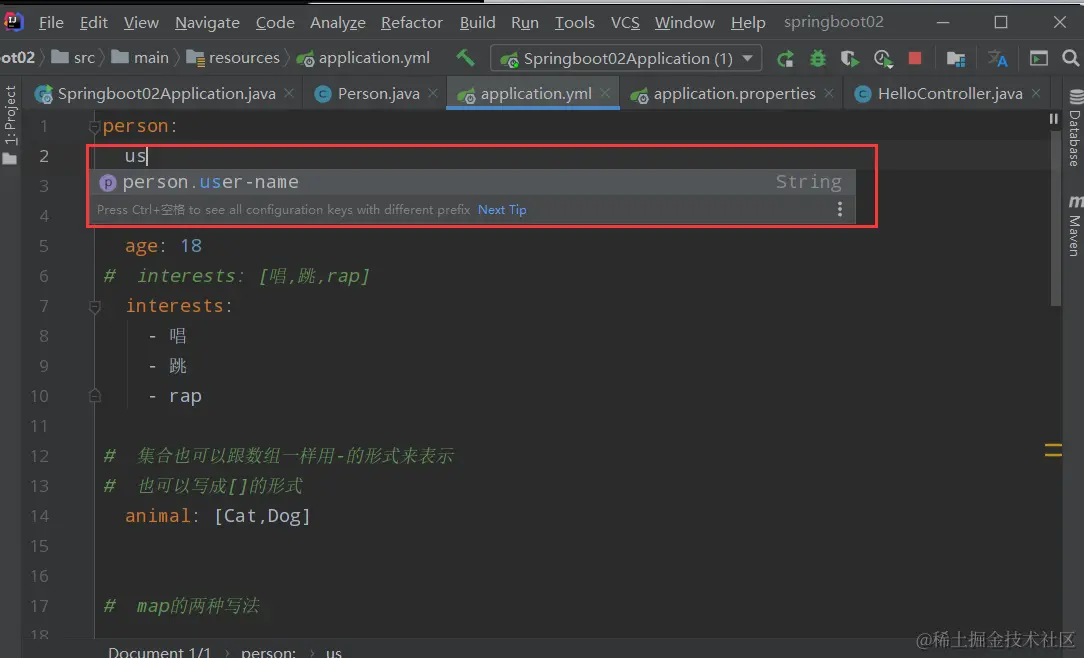
Task: Open the Edit menu
Action: (93, 23)
